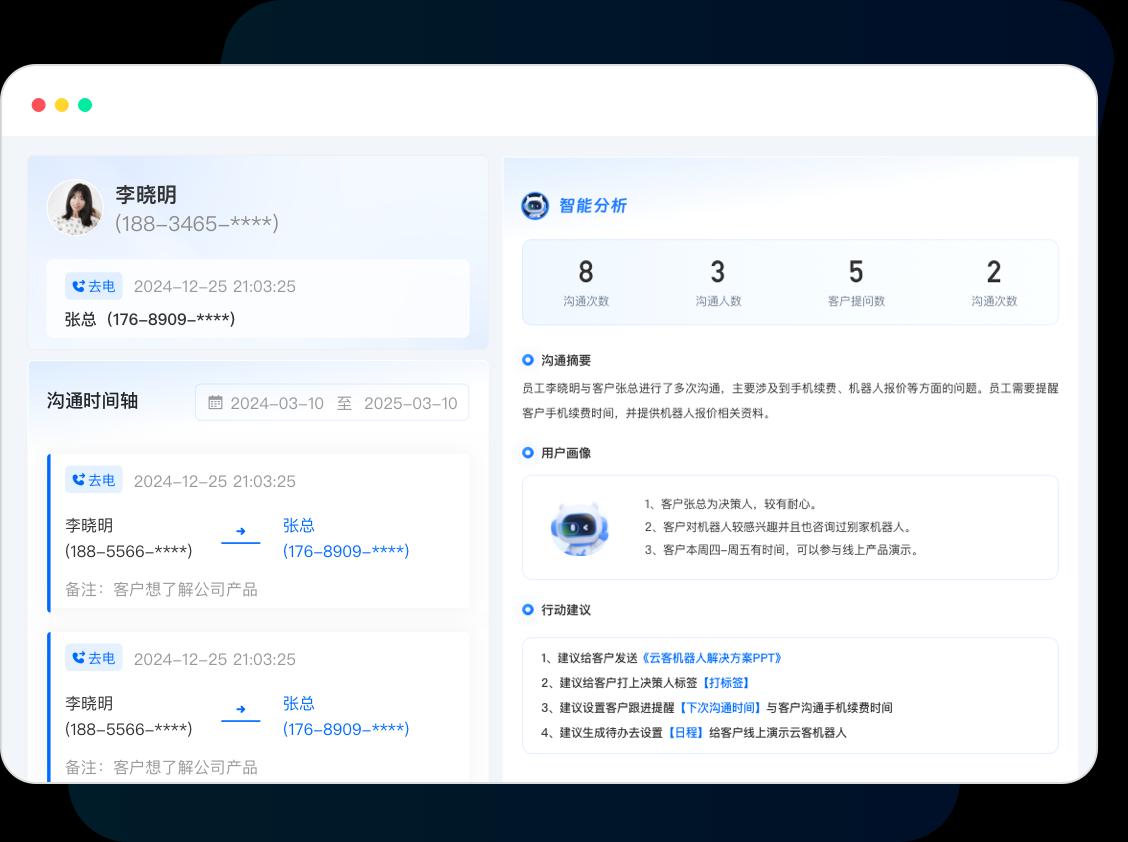1128x842 pixels.
Task: Click 张总 (176-8909-****) in top card
Action: 150,320
